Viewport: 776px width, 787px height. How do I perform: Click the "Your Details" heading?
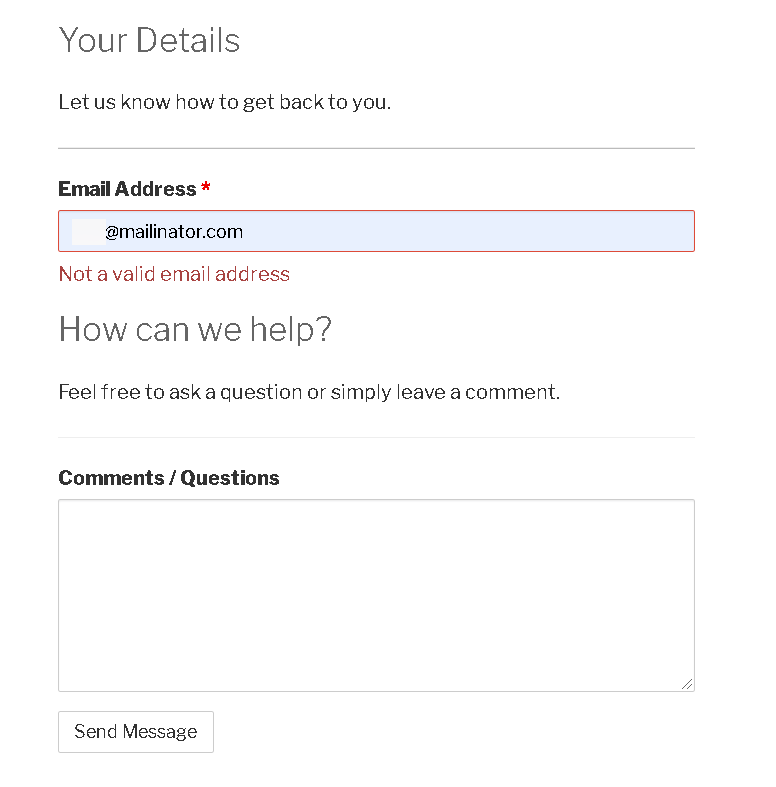(150, 40)
